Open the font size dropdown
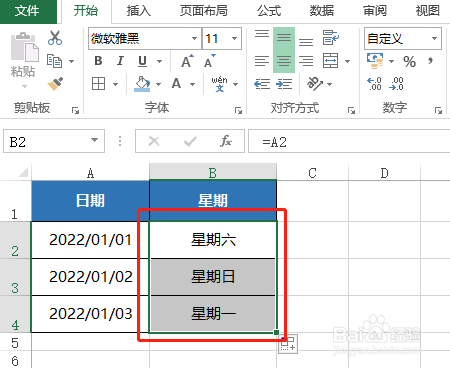 pyautogui.click(x=235, y=38)
